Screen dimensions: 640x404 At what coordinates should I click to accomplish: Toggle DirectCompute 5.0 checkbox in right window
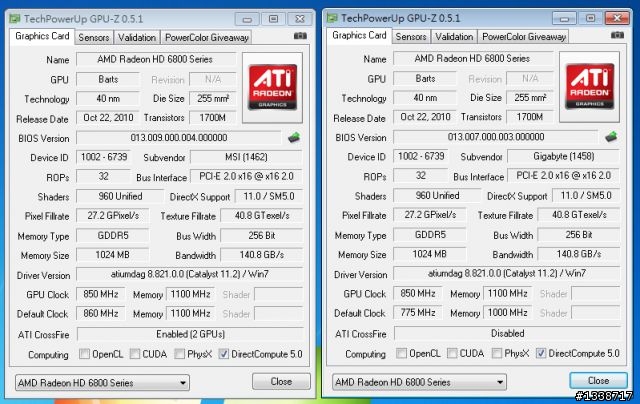pos(540,353)
